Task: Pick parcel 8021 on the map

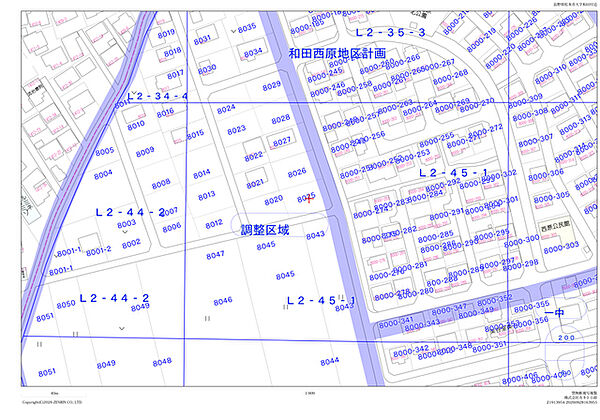Action: click(x=255, y=184)
